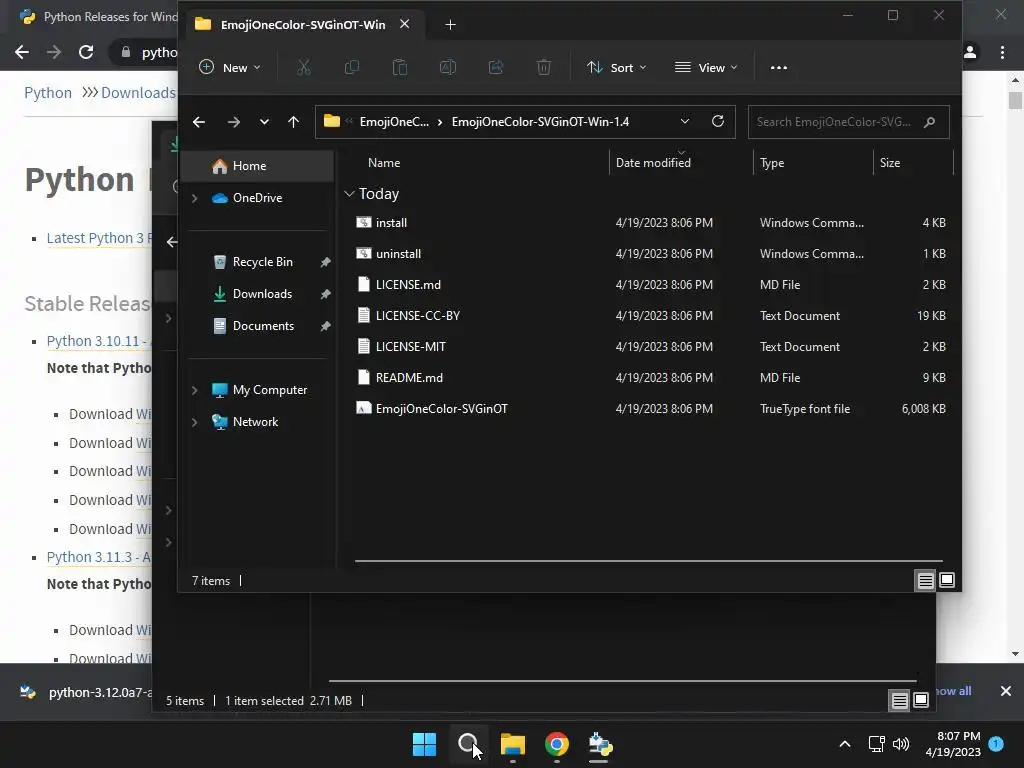Open Google Chrome from taskbar
This screenshot has width=1024, height=768.
(556, 744)
